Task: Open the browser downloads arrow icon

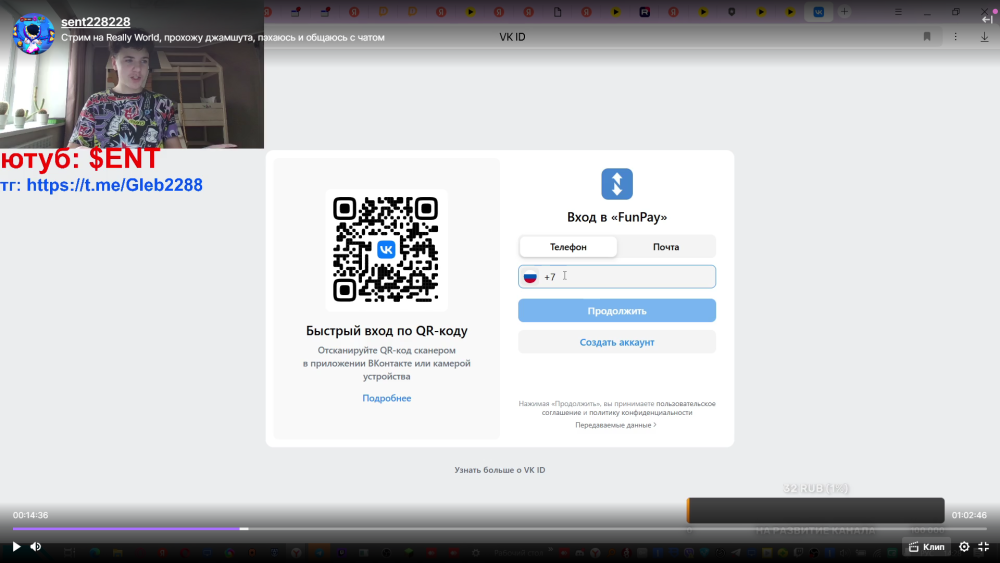Action: (984, 37)
